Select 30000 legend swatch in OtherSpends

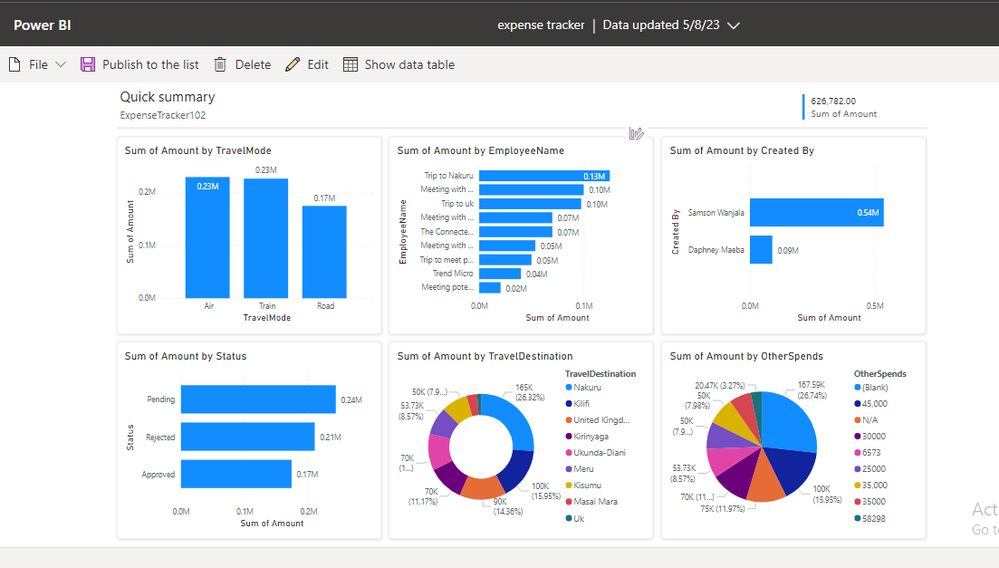coord(858,436)
